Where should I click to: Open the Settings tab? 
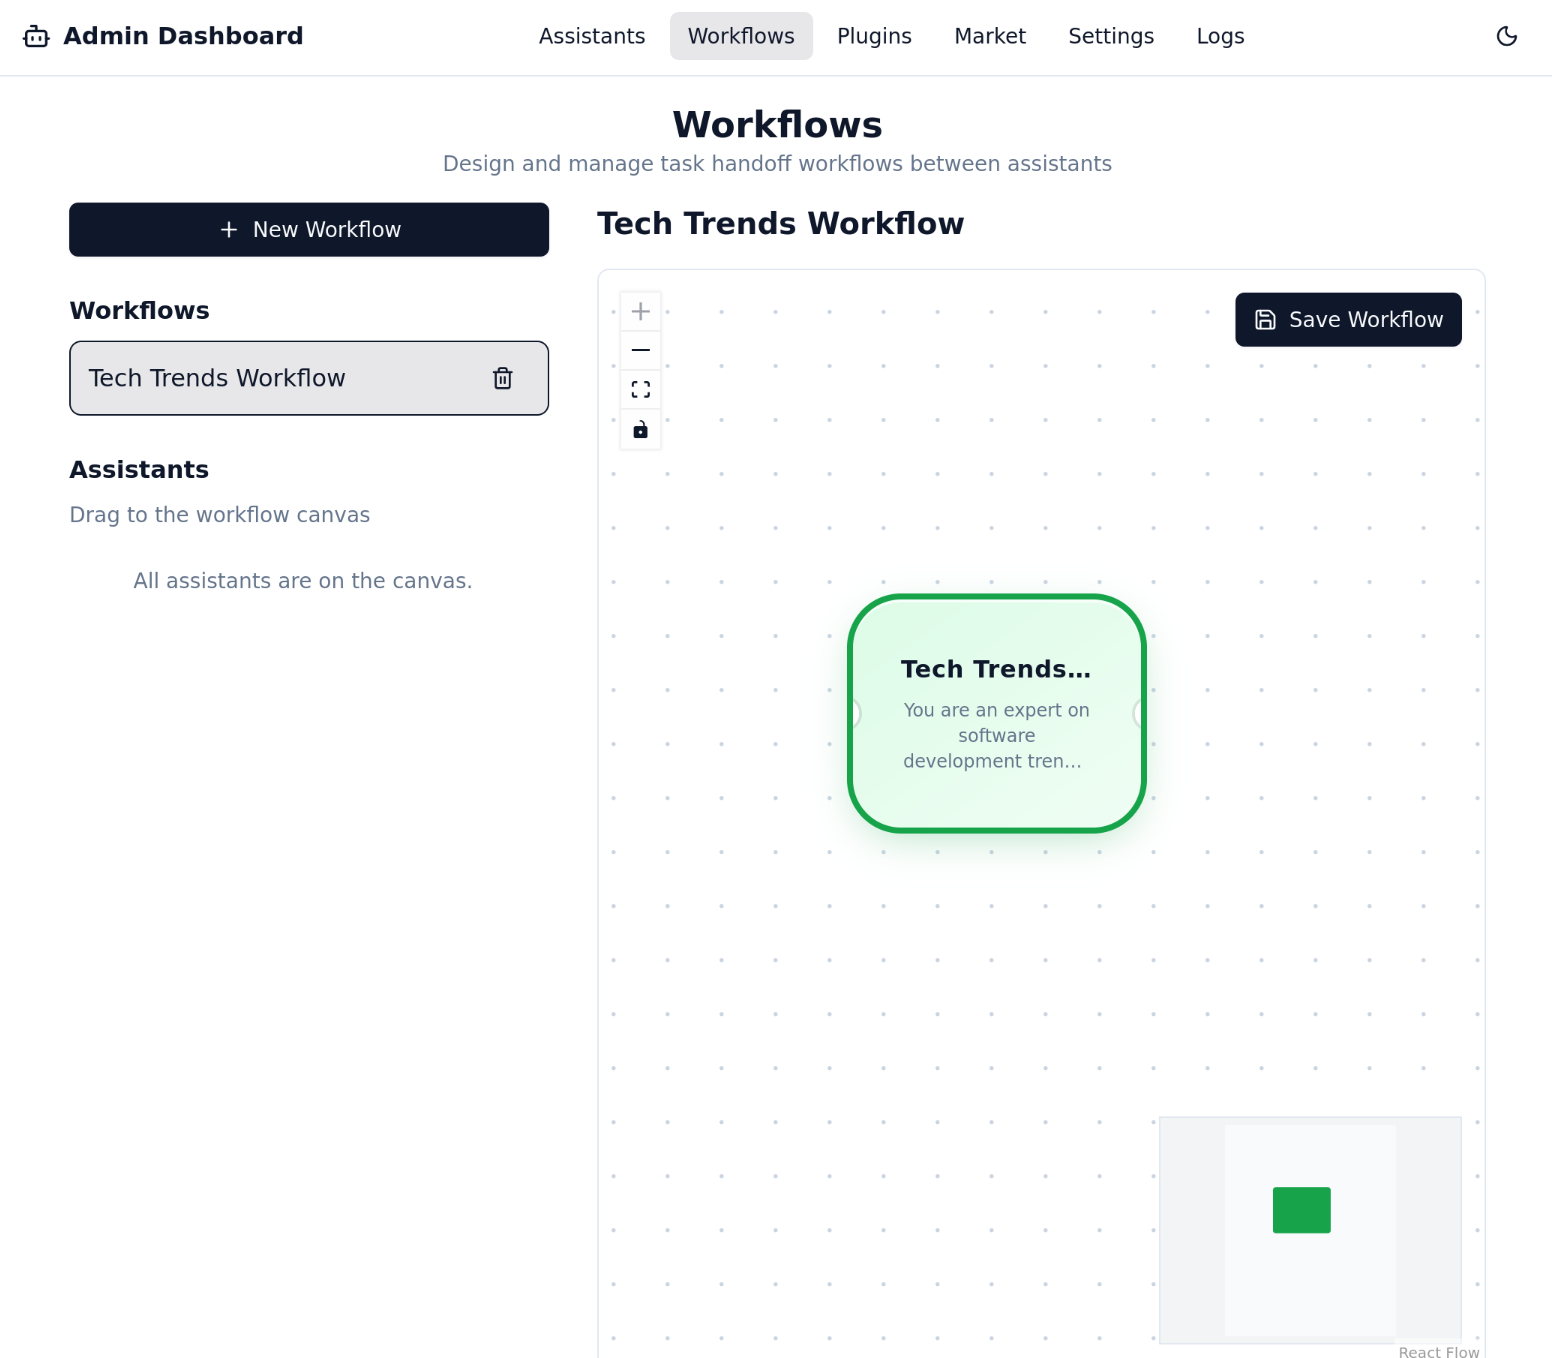(x=1111, y=37)
